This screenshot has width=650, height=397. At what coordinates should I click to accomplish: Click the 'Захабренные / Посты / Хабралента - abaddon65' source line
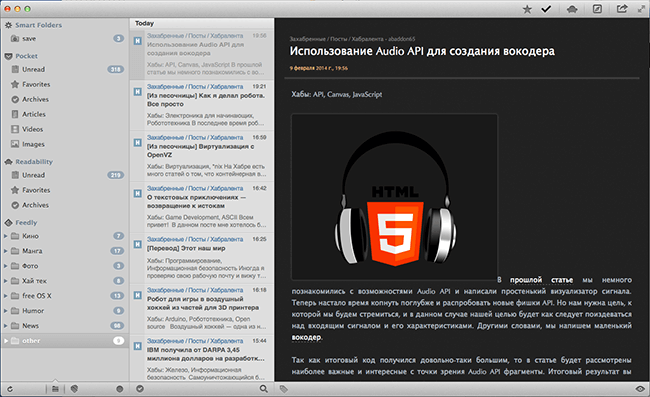point(352,39)
